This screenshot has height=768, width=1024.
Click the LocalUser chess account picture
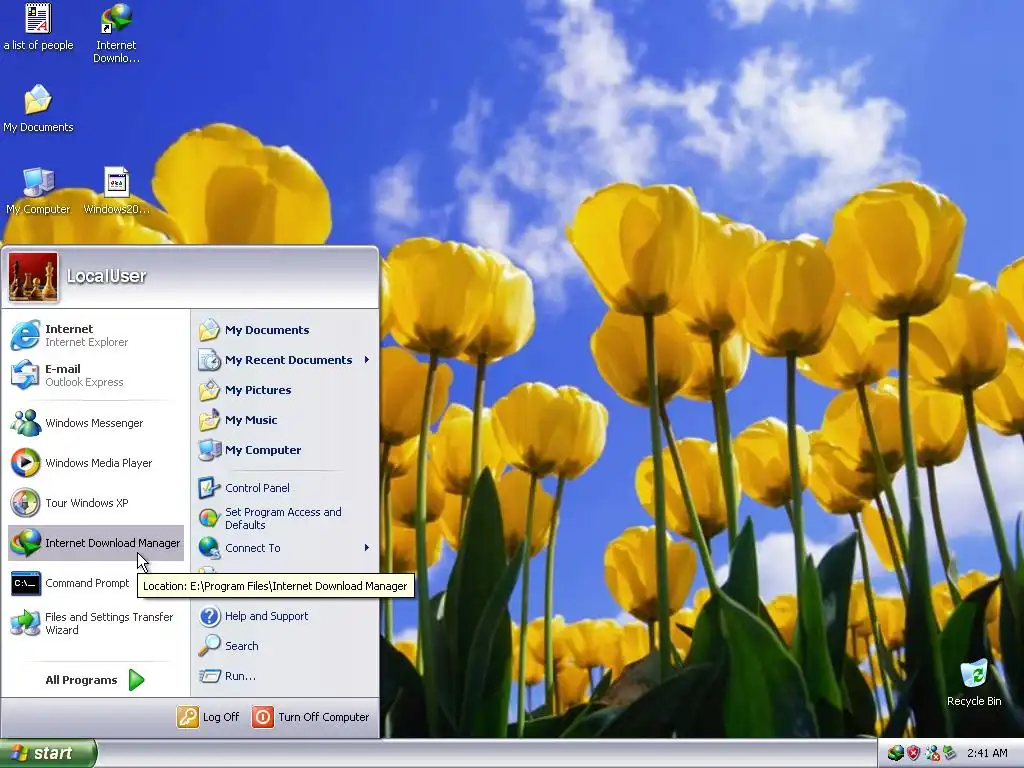click(x=33, y=277)
